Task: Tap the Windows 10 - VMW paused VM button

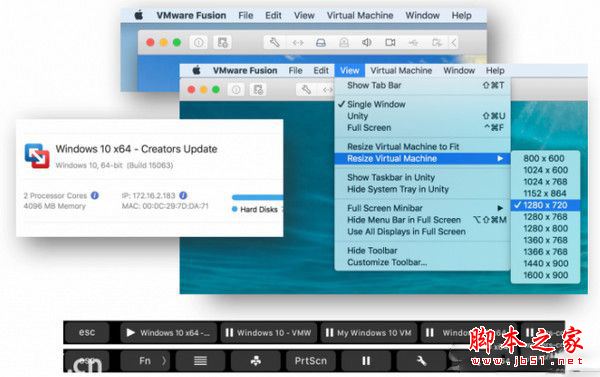Action: [x=269, y=333]
